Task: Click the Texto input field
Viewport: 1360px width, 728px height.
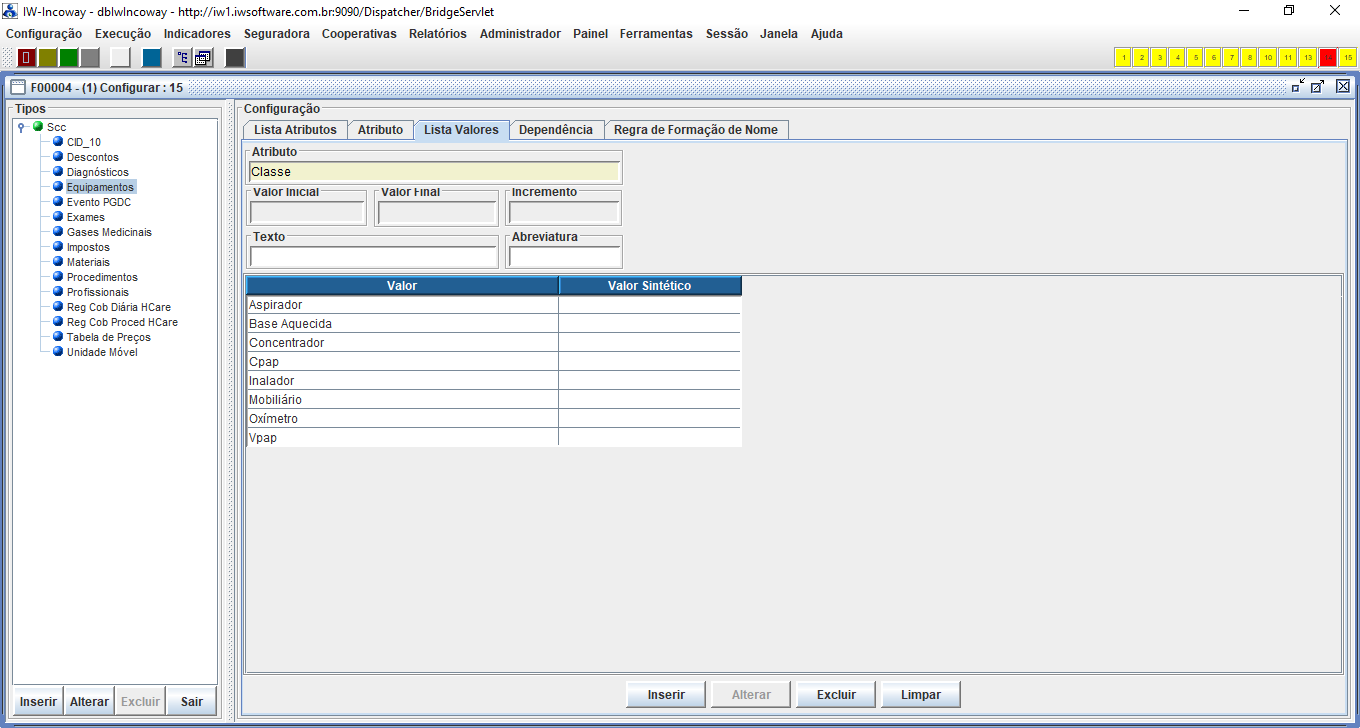Action: [x=373, y=256]
